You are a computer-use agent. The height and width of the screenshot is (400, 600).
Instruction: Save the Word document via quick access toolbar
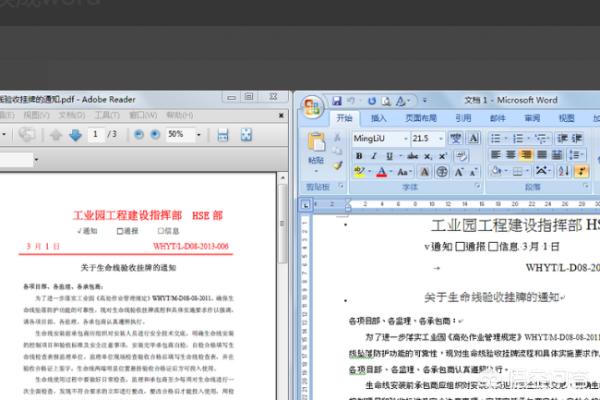338,101
